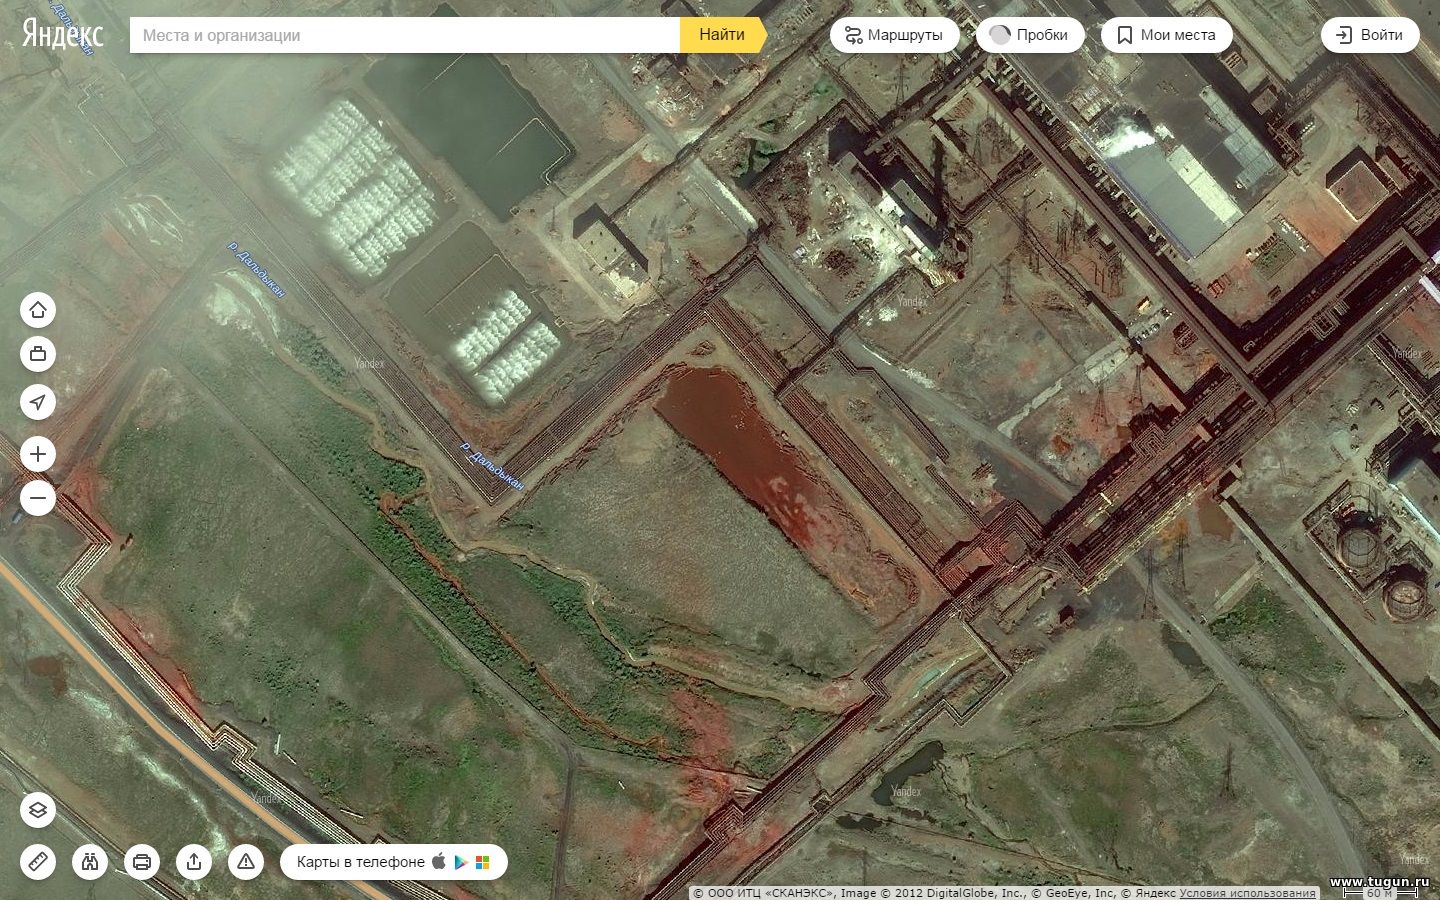The image size is (1440, 900).
Task: Click Войти to sign in
Action: pos(1370,35)
